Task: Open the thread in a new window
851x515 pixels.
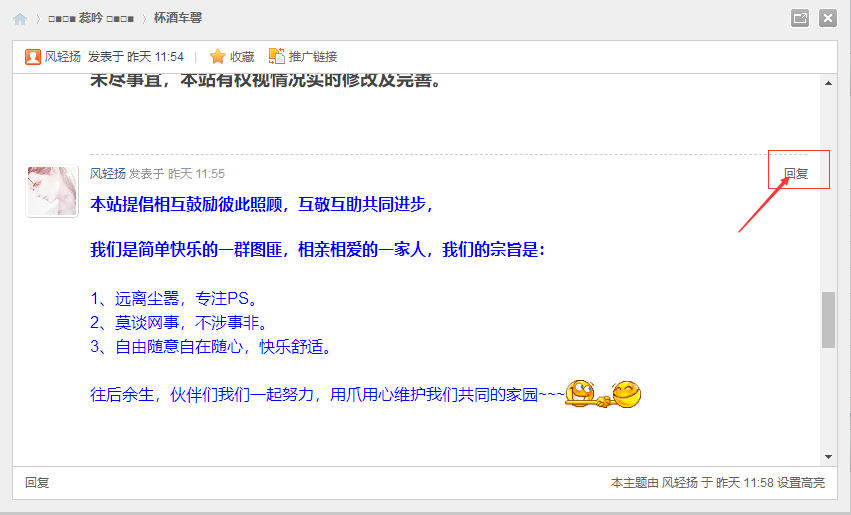Action: click(x=800, y=18)
